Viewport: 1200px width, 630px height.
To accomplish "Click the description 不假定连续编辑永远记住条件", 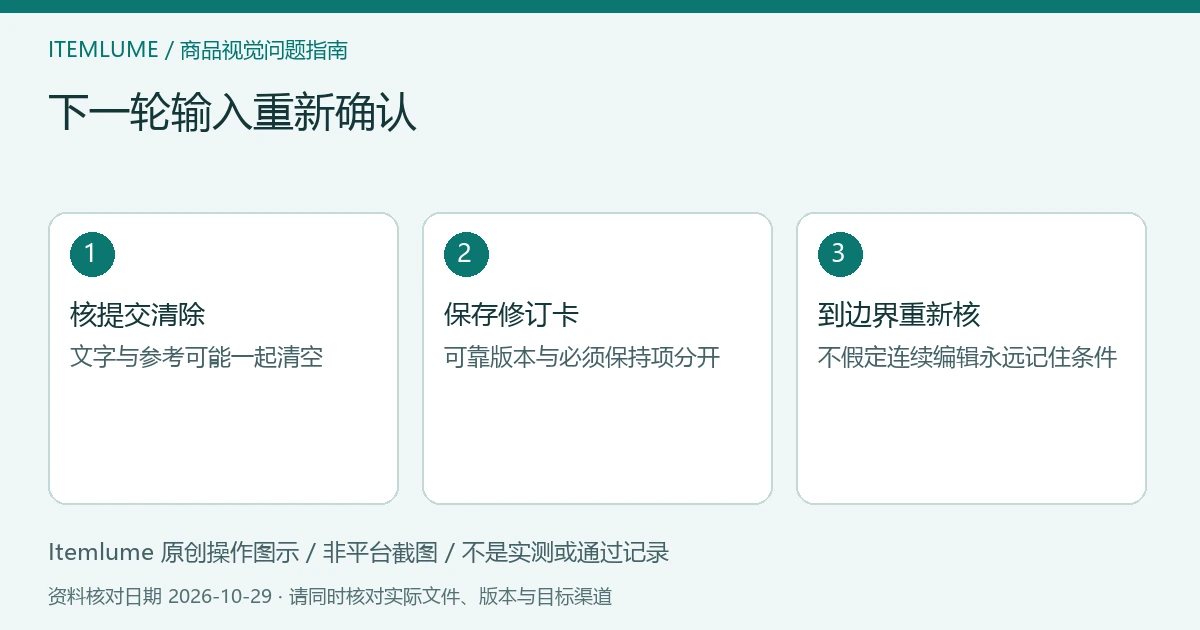I will pos(967,357).
